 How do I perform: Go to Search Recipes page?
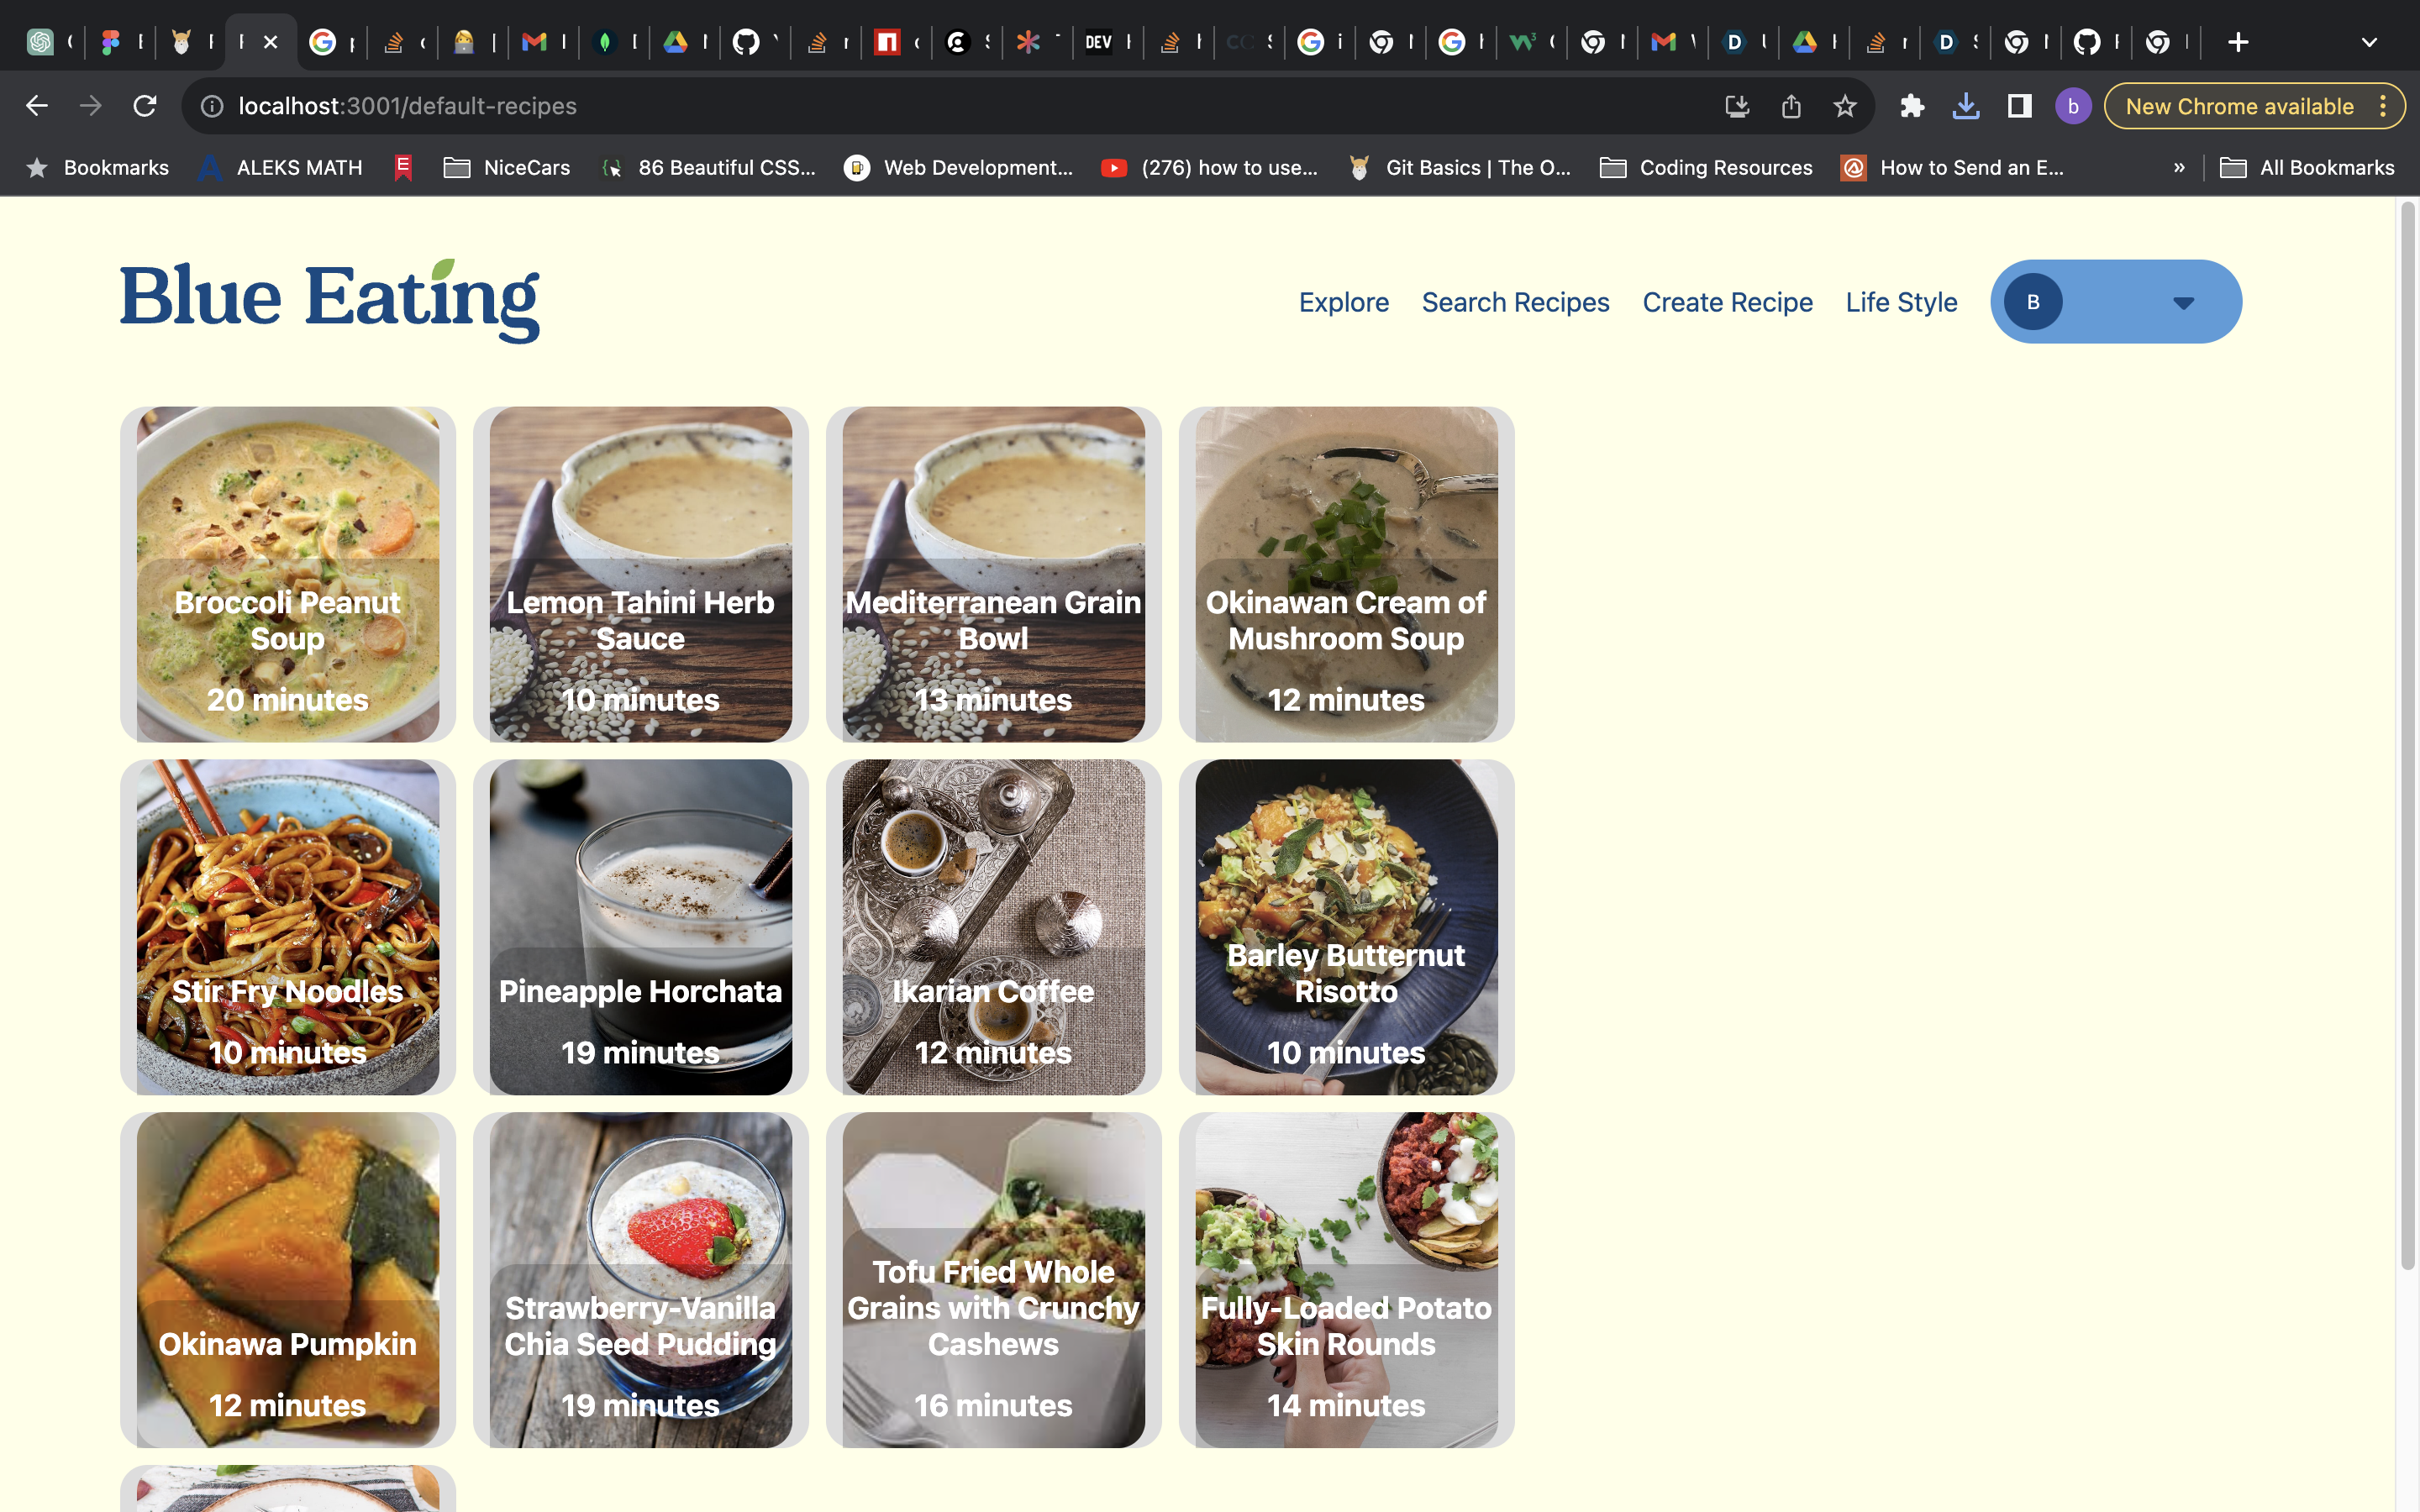(1515, 302)
